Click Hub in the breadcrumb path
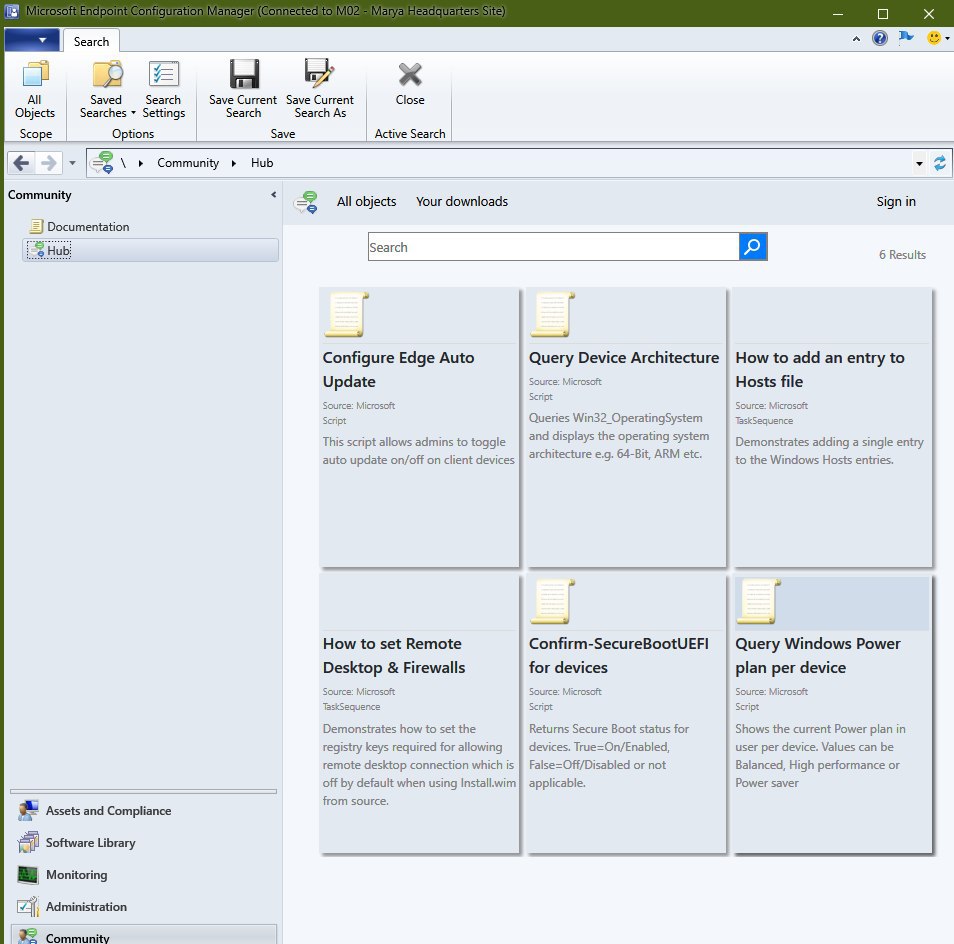Image resolution: width=954 pixels, height=944 pixels. [x=262, y=163]
